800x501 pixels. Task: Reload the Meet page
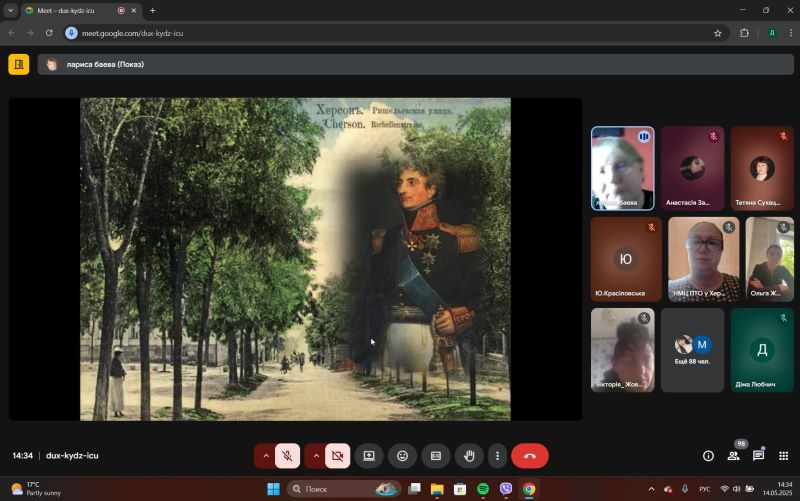click(49, 33)
